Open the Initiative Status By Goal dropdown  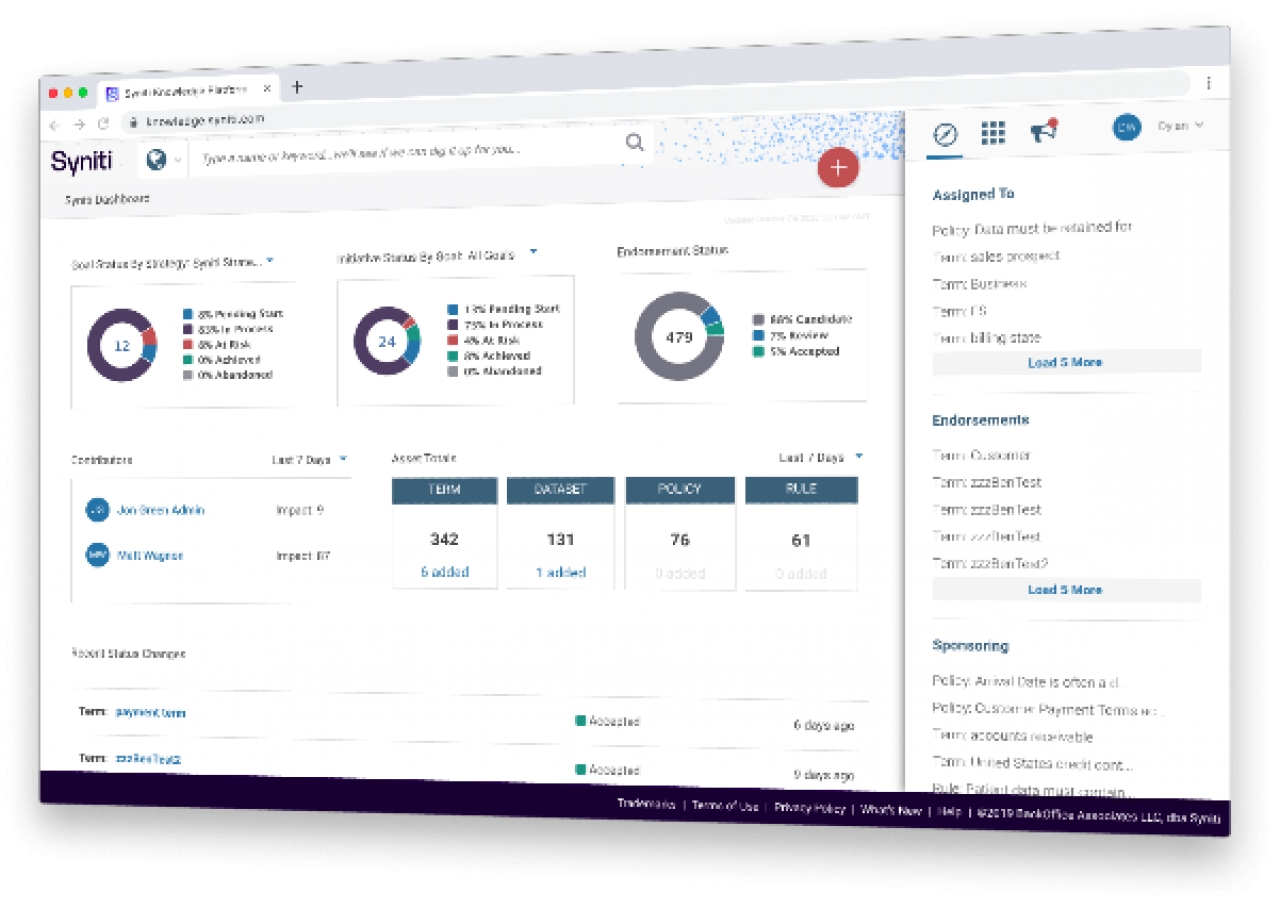click(x=533, y=252)
